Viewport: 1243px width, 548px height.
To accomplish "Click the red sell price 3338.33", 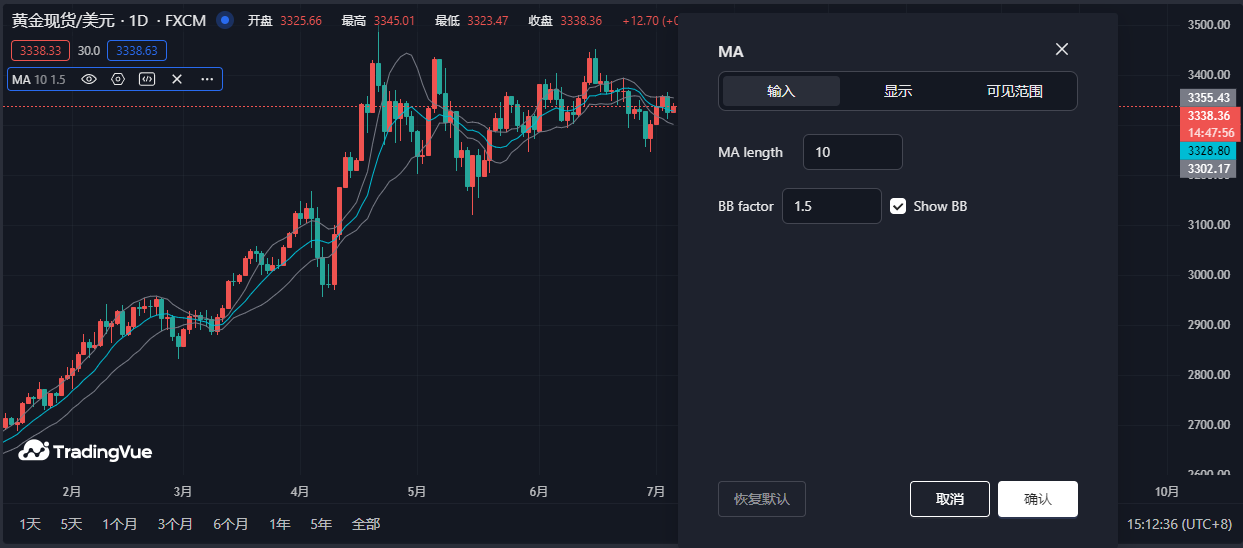I will [x=41, y=50].
